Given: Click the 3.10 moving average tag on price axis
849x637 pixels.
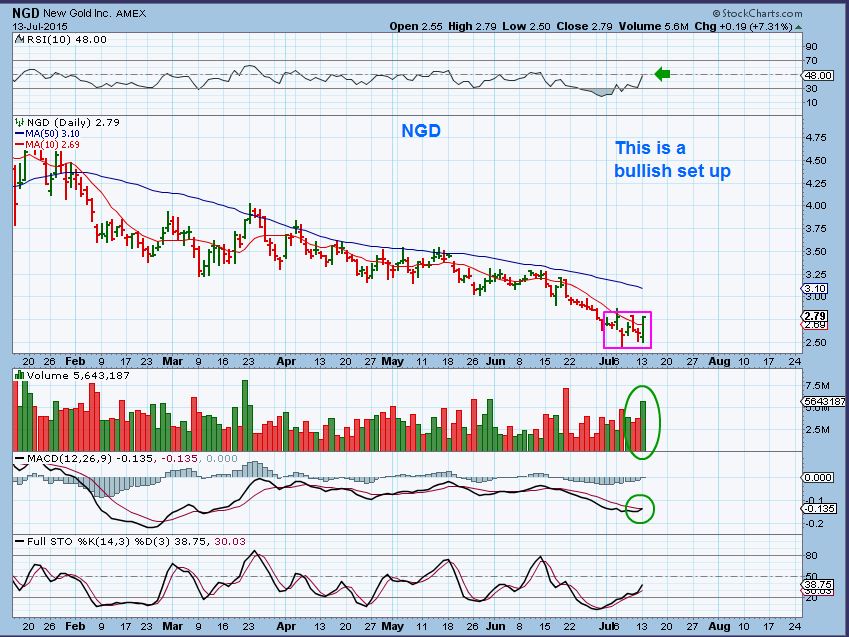Looking at the screenshot, I should (x=816, y=289).
